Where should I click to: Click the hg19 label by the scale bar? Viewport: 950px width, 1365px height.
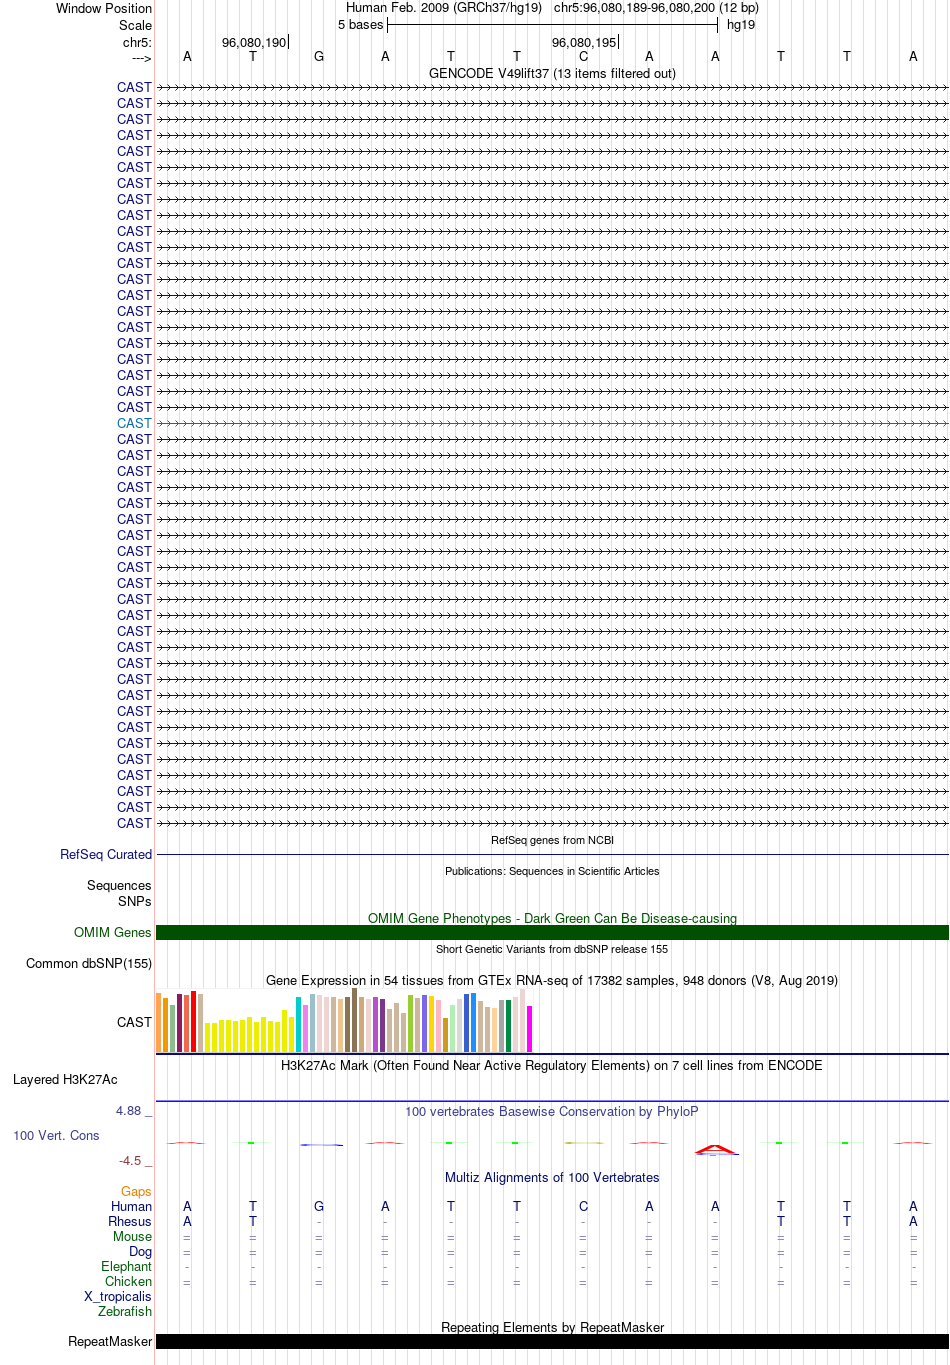741,25
